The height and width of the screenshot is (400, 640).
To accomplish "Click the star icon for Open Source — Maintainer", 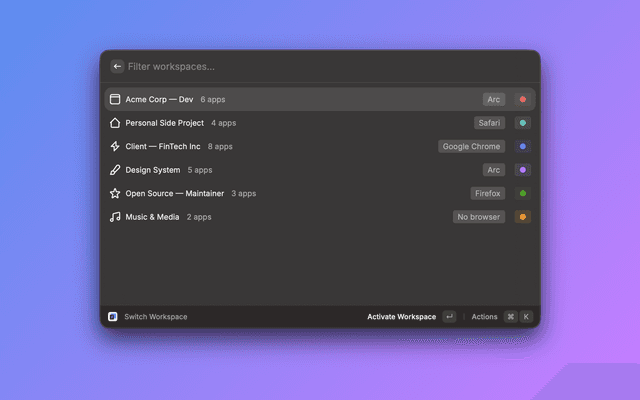I will (115, 193).
